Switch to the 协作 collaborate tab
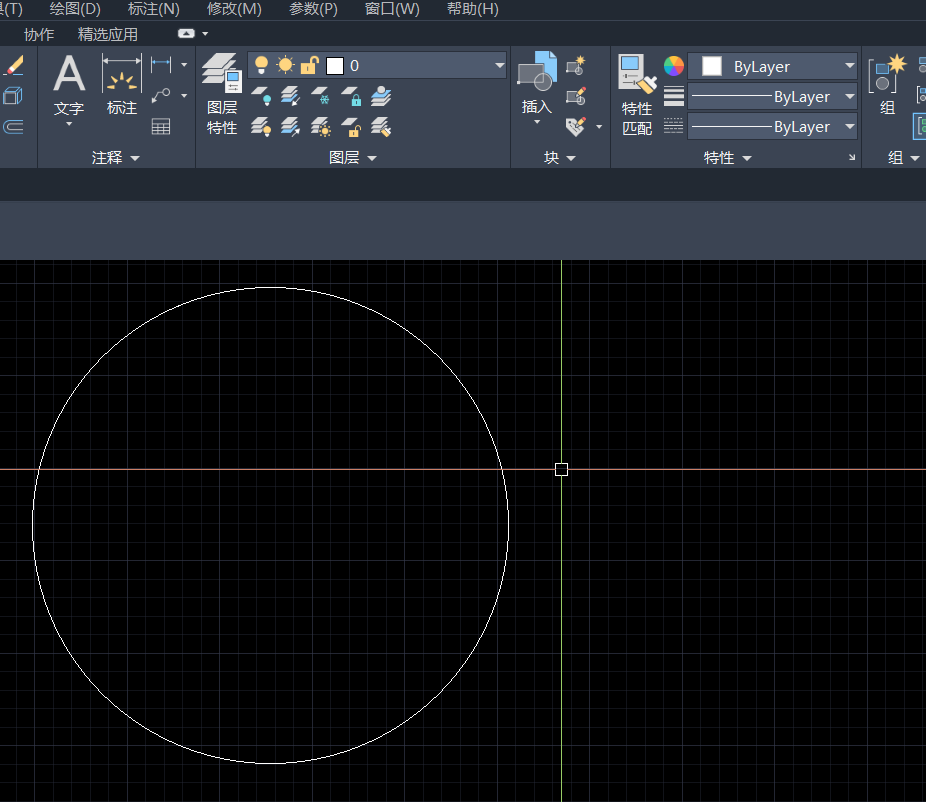Image resolution: width=926 pixels, height=802 pixels. [39, 34]
